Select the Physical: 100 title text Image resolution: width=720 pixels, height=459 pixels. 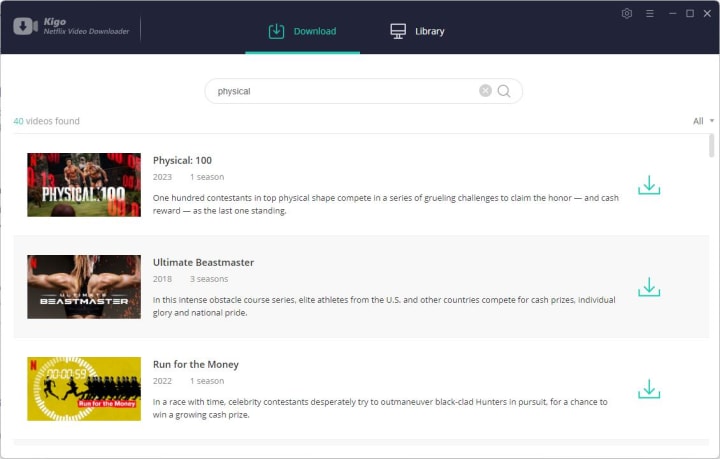click(182, 160)
